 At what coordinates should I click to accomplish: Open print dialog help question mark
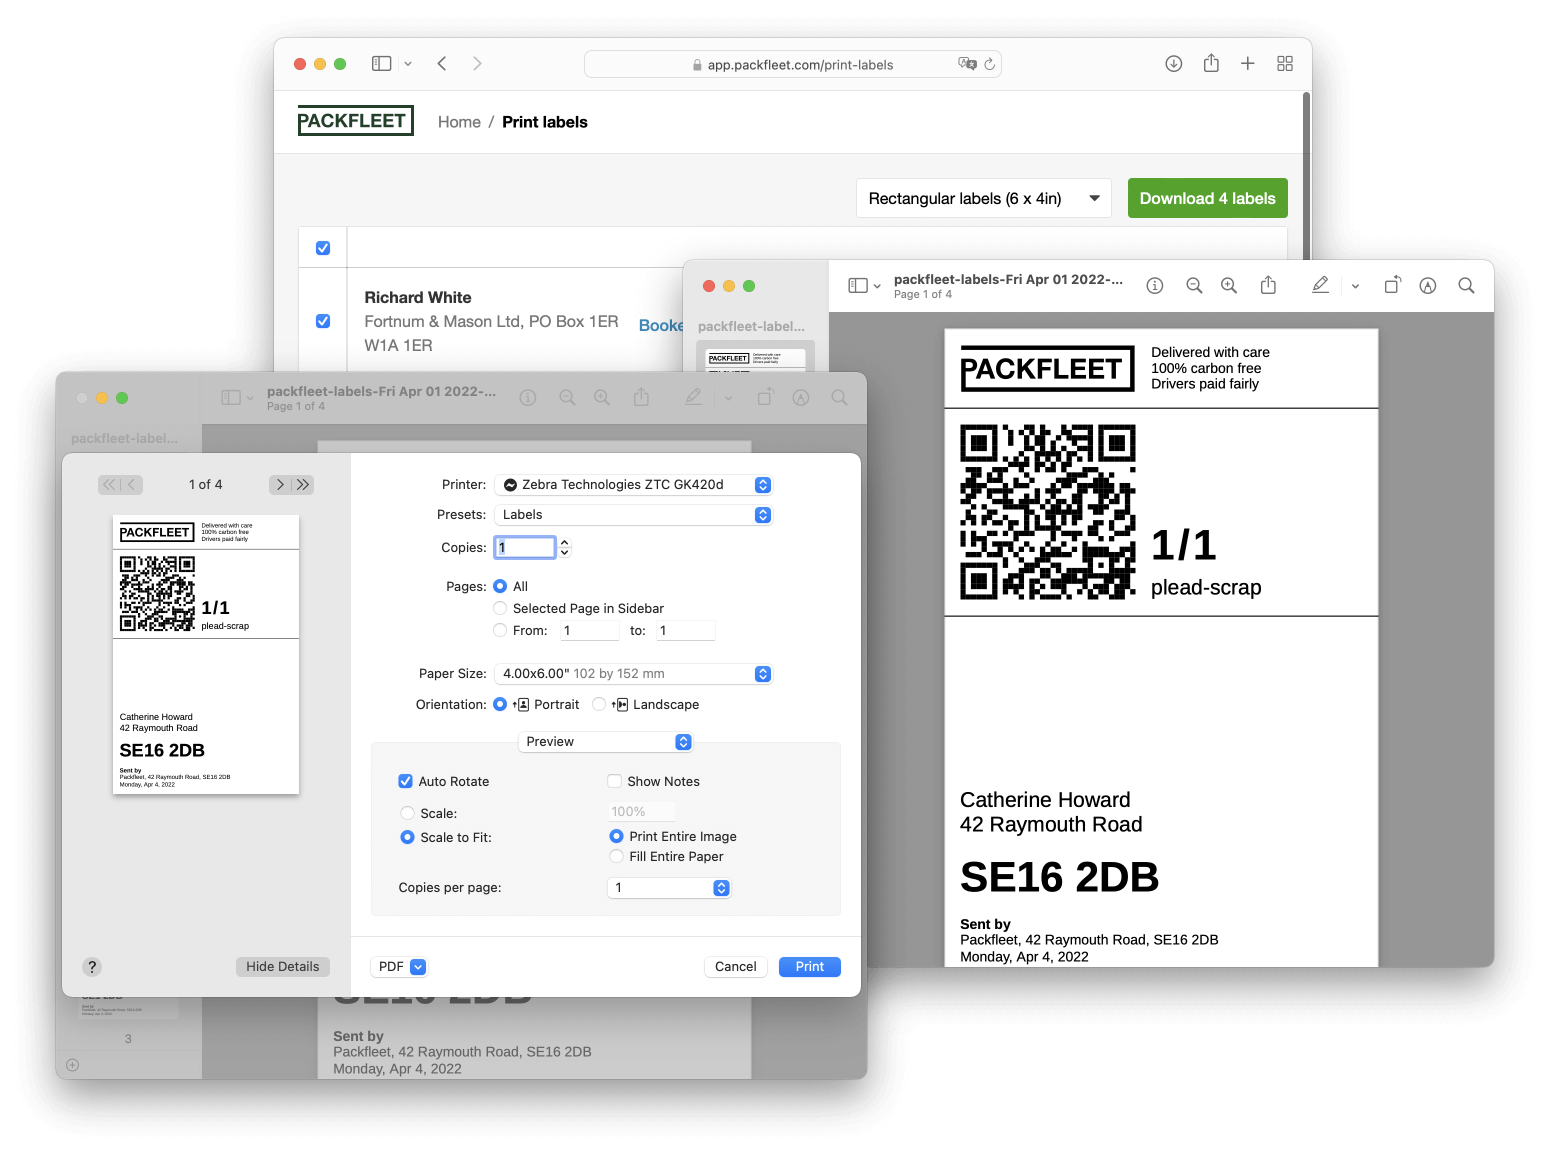[92, 967]
